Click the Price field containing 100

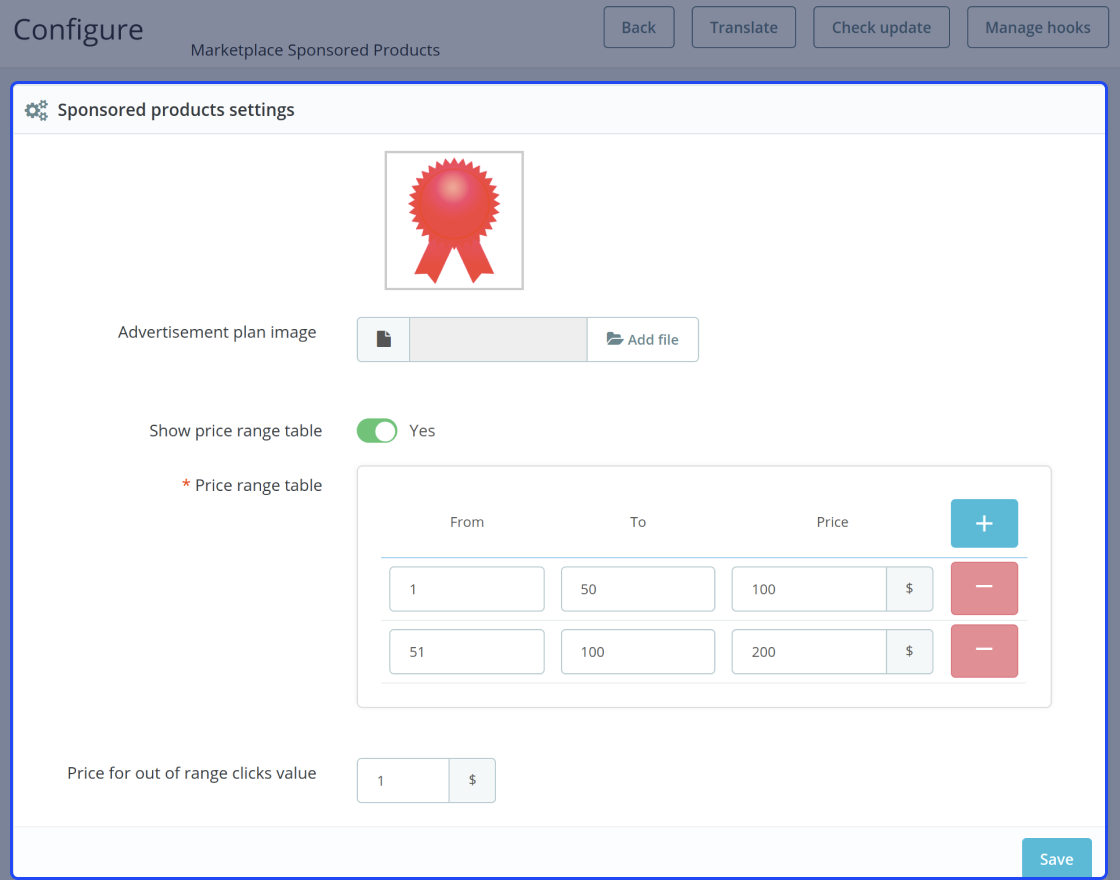[809, 589]
